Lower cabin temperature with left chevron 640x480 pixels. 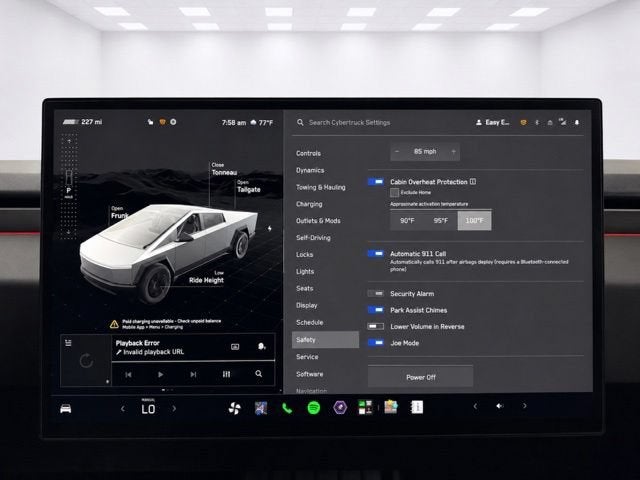point(122,409)
